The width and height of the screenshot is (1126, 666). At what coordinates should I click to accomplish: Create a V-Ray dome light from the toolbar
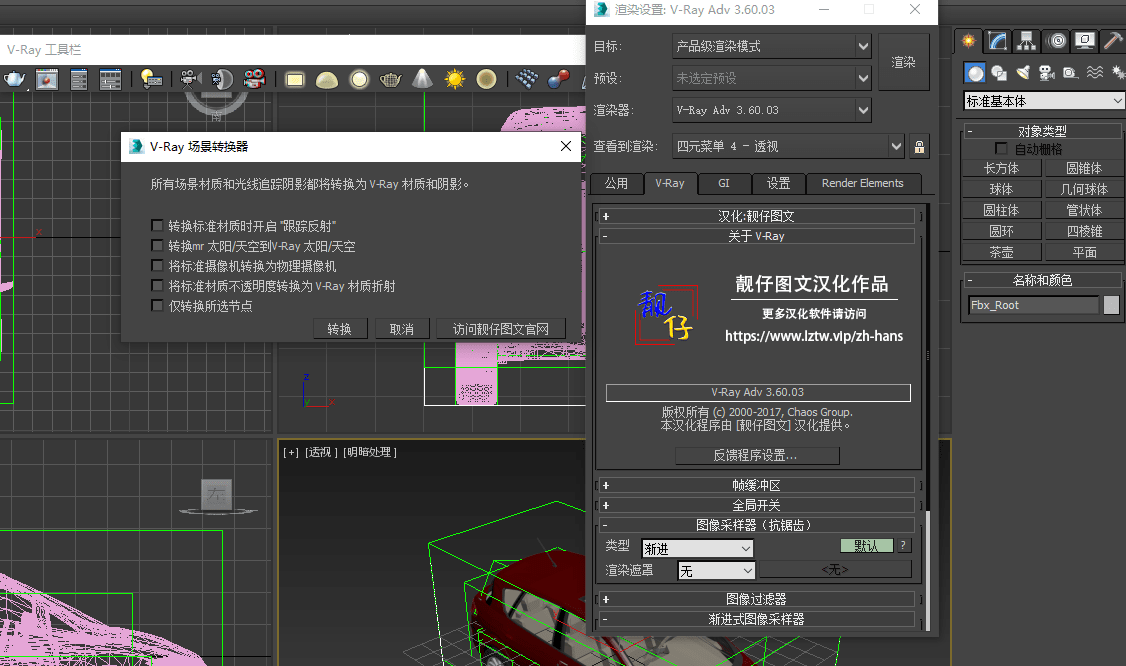click(327, 79)
